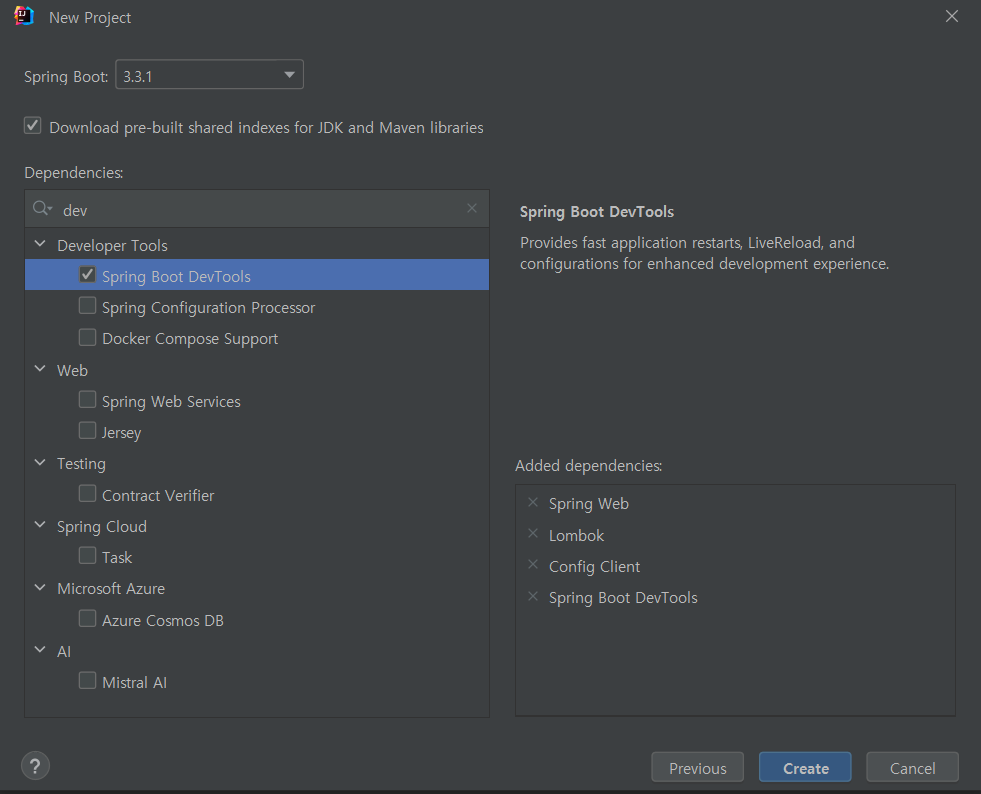Check Spring Configuration Processor

point(88,306)
